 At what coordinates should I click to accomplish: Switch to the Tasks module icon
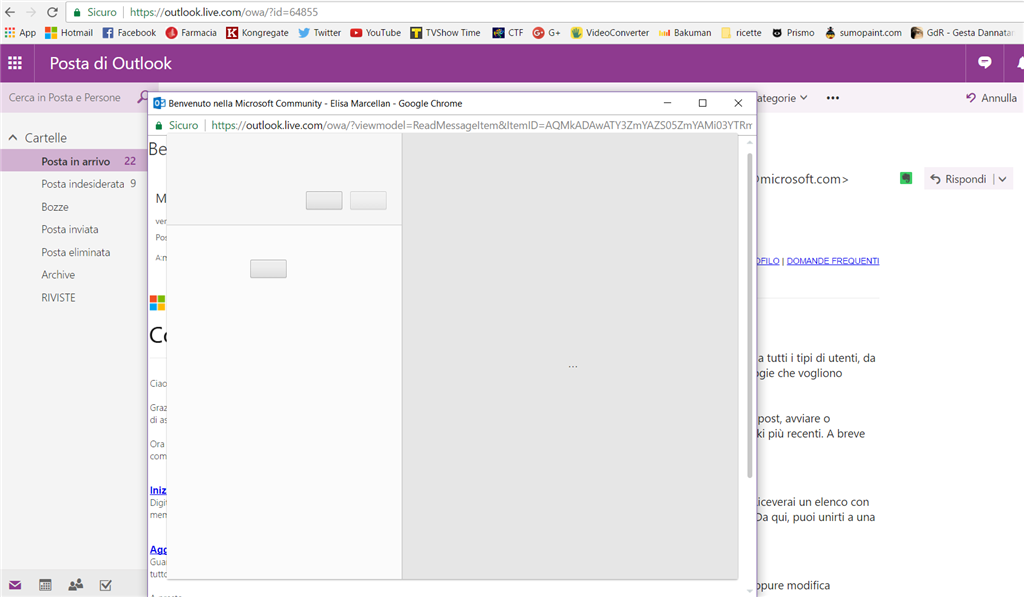pos(106,585)
